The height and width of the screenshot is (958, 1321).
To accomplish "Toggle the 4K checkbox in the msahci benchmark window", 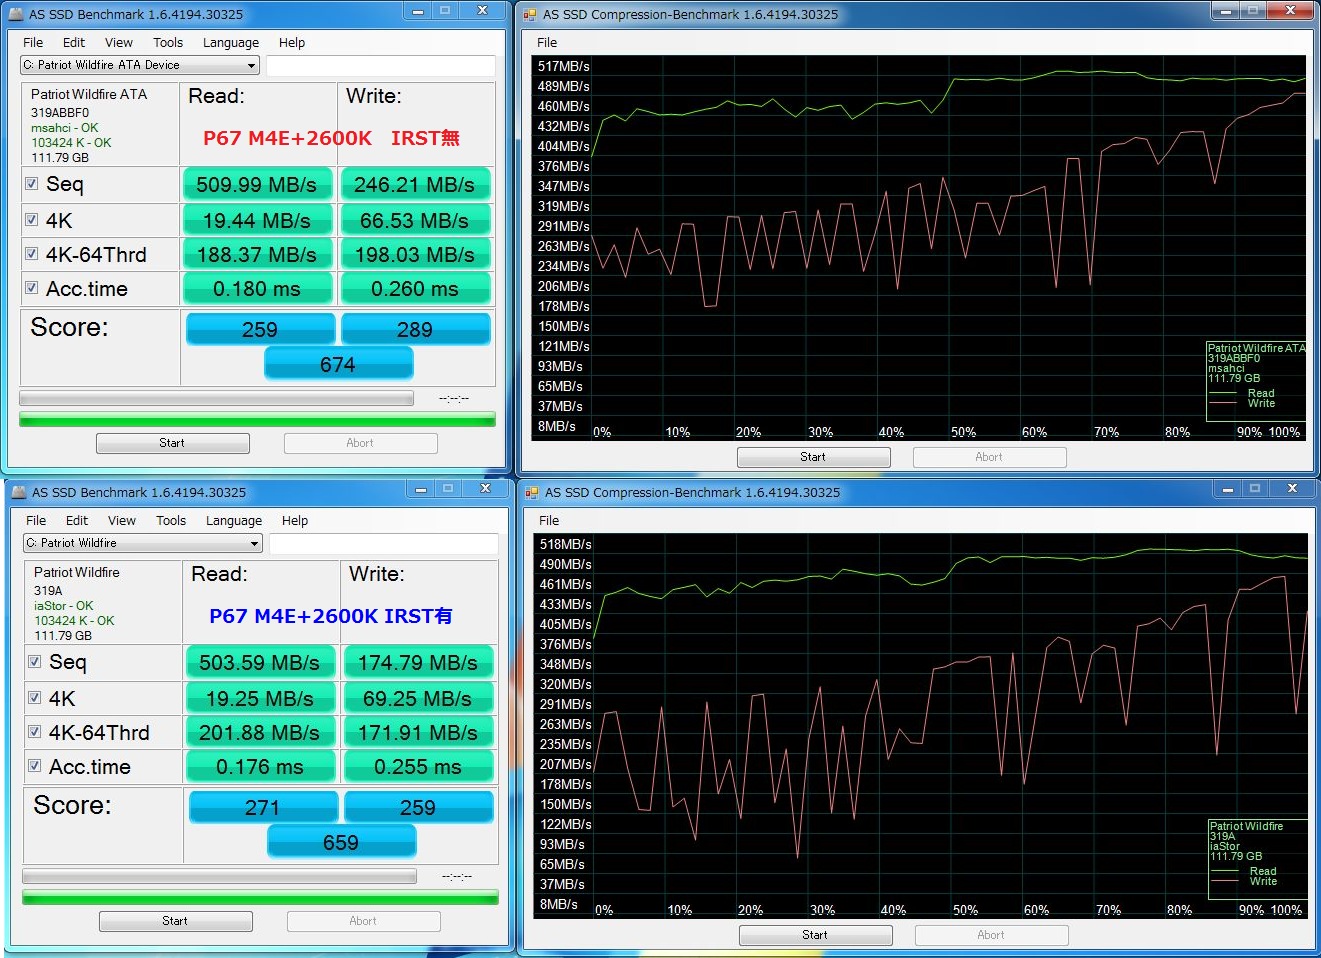I will pyautogui.click(x=32, y=220).
